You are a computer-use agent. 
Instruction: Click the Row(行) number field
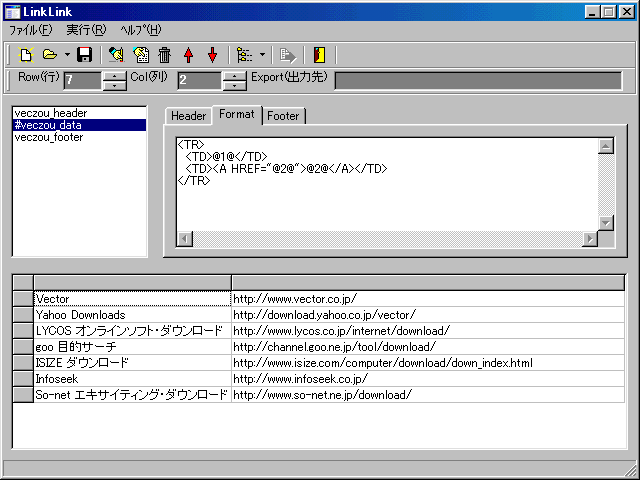click(82, 80)
